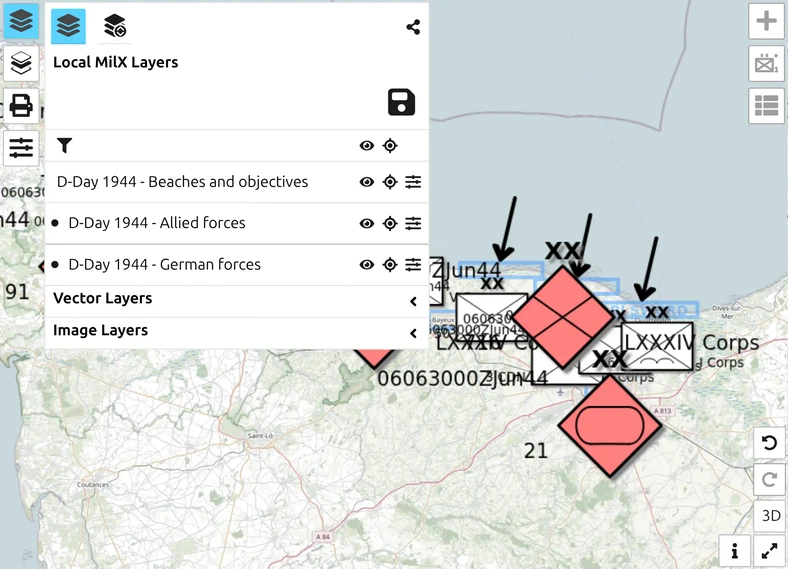Zoom to Beaches and objectives layer
Viewport: 788px width, 569px height.
(390, 182)
